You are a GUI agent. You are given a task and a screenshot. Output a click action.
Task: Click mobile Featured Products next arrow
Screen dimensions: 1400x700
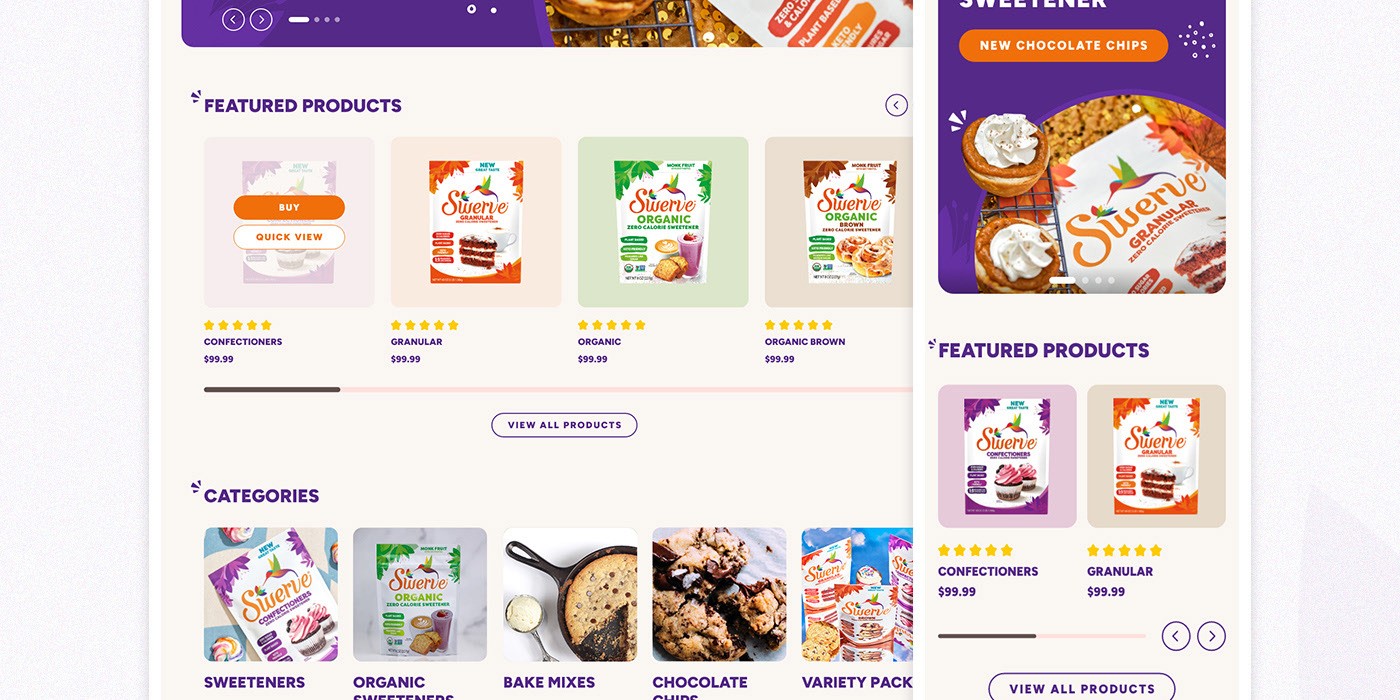tap(1211, 636)
